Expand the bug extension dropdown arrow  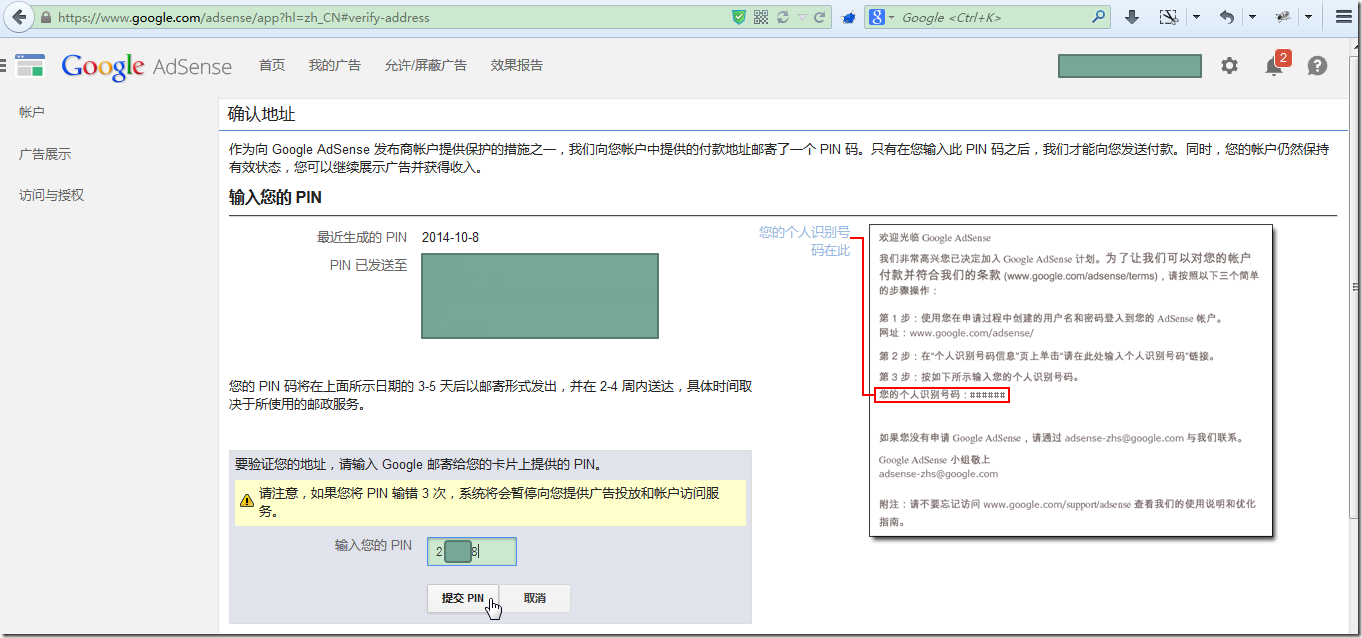1308,17
